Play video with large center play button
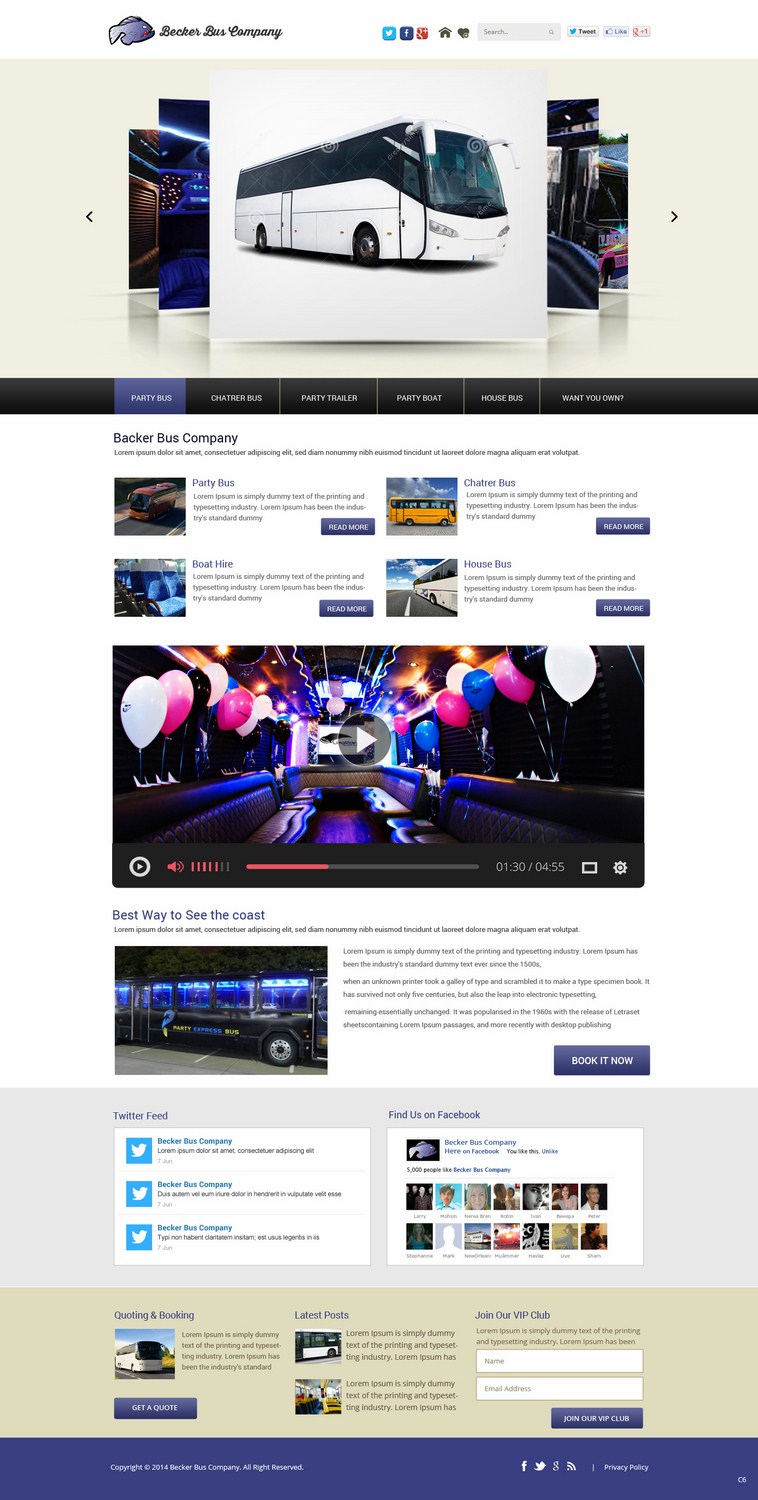Image resolution: width=758 pixels, height=1500 pixels. click(363, 741)
